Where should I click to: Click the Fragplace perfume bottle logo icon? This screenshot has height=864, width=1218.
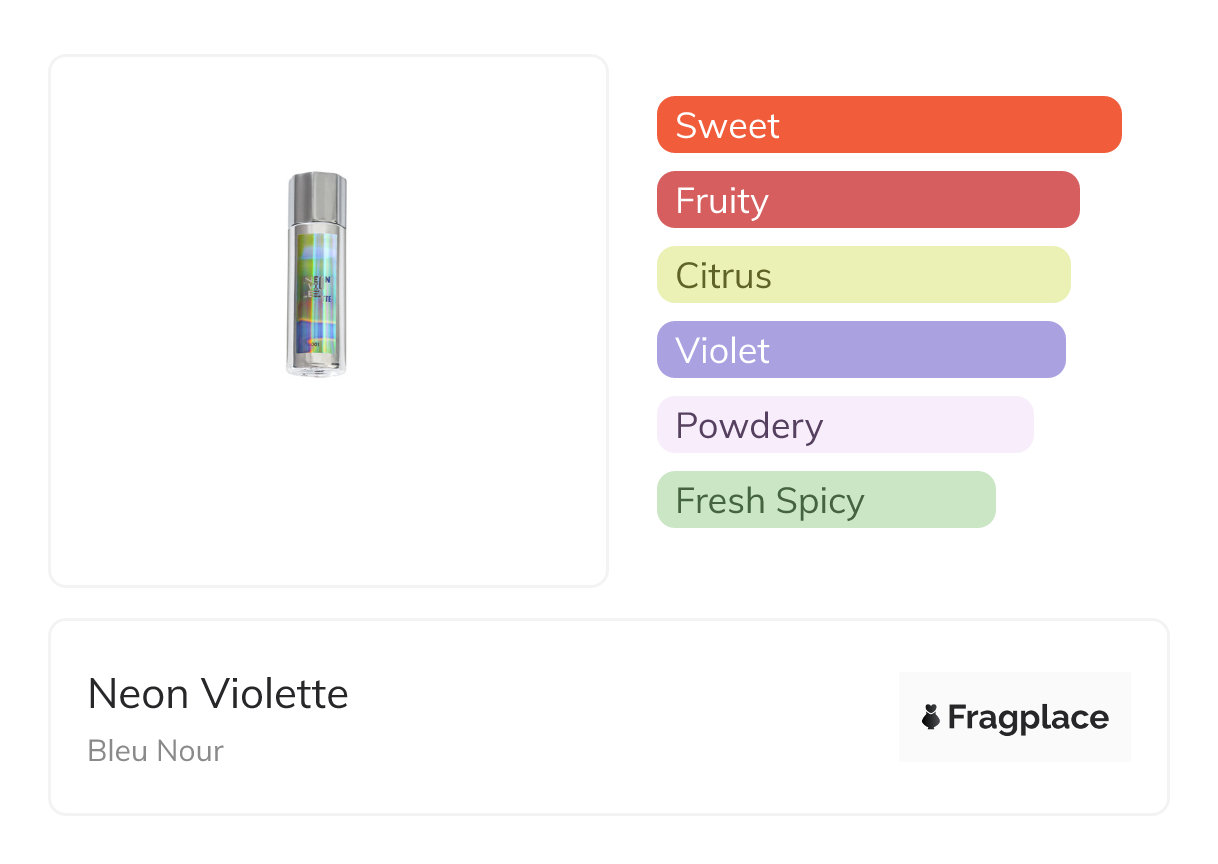[932, 717]
